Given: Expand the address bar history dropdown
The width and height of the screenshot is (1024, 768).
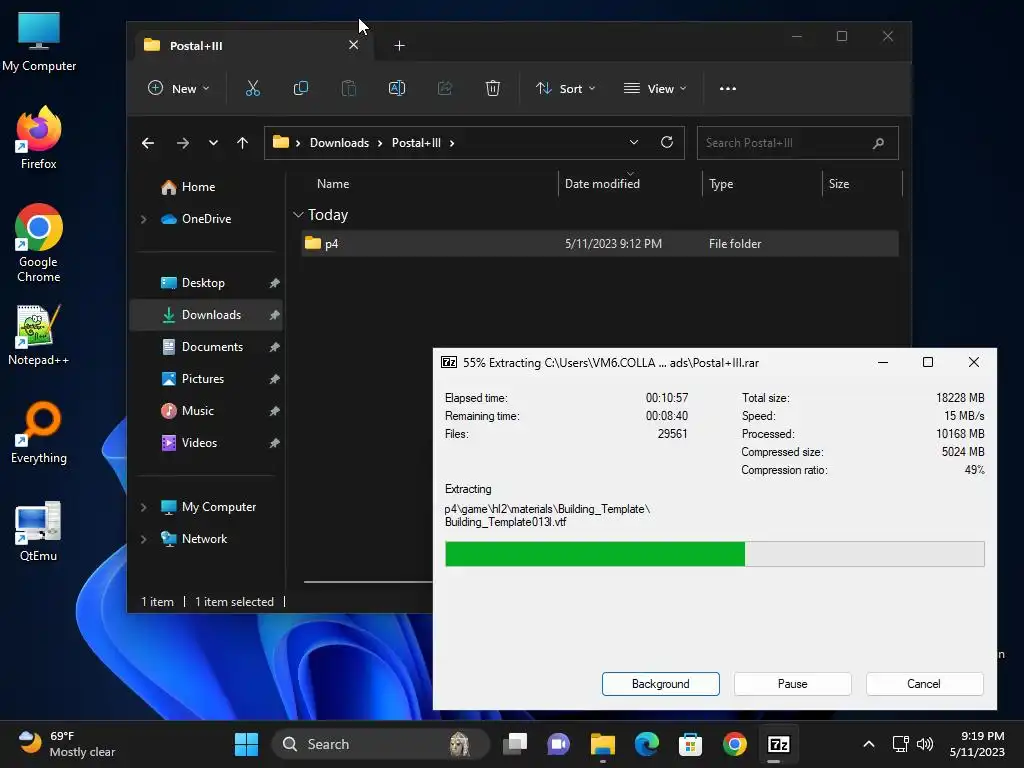Looking at the screenshot, I should pyautogui.click(x=633, y=142).
